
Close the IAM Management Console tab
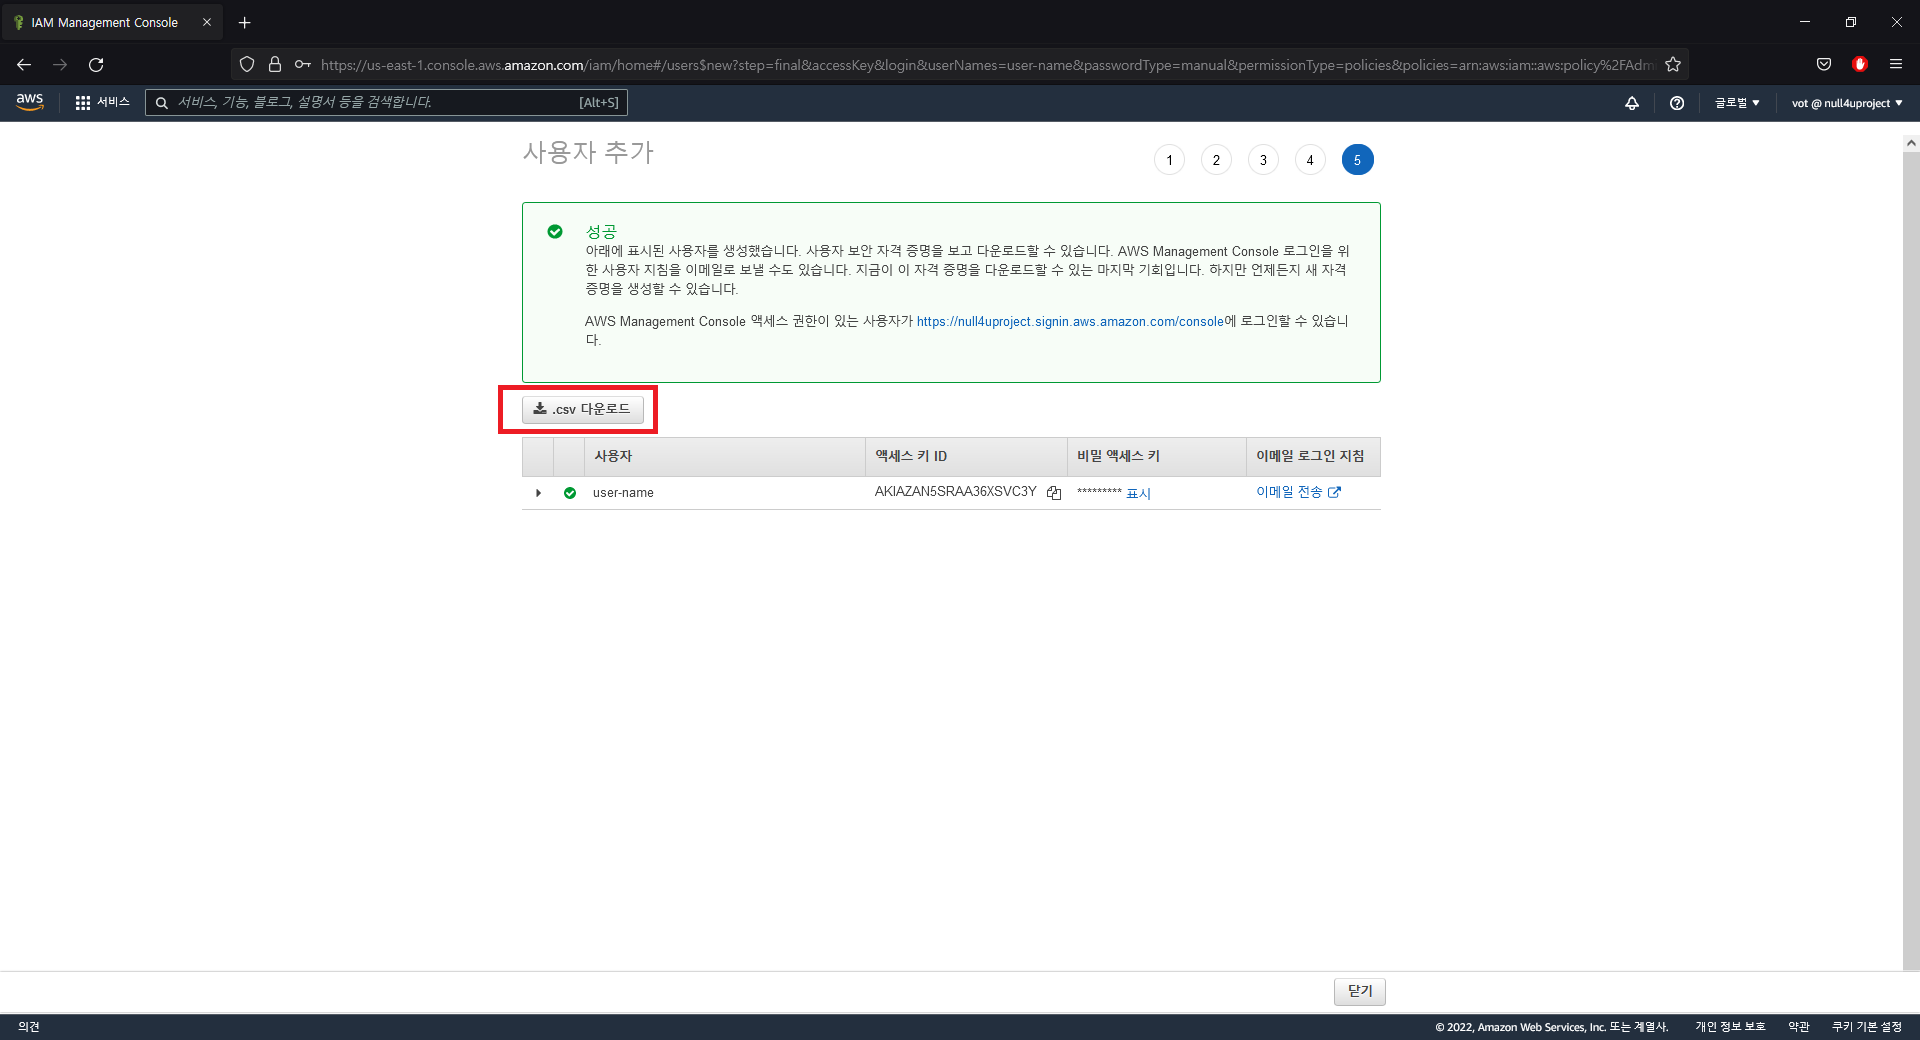[x=207, y=22]
